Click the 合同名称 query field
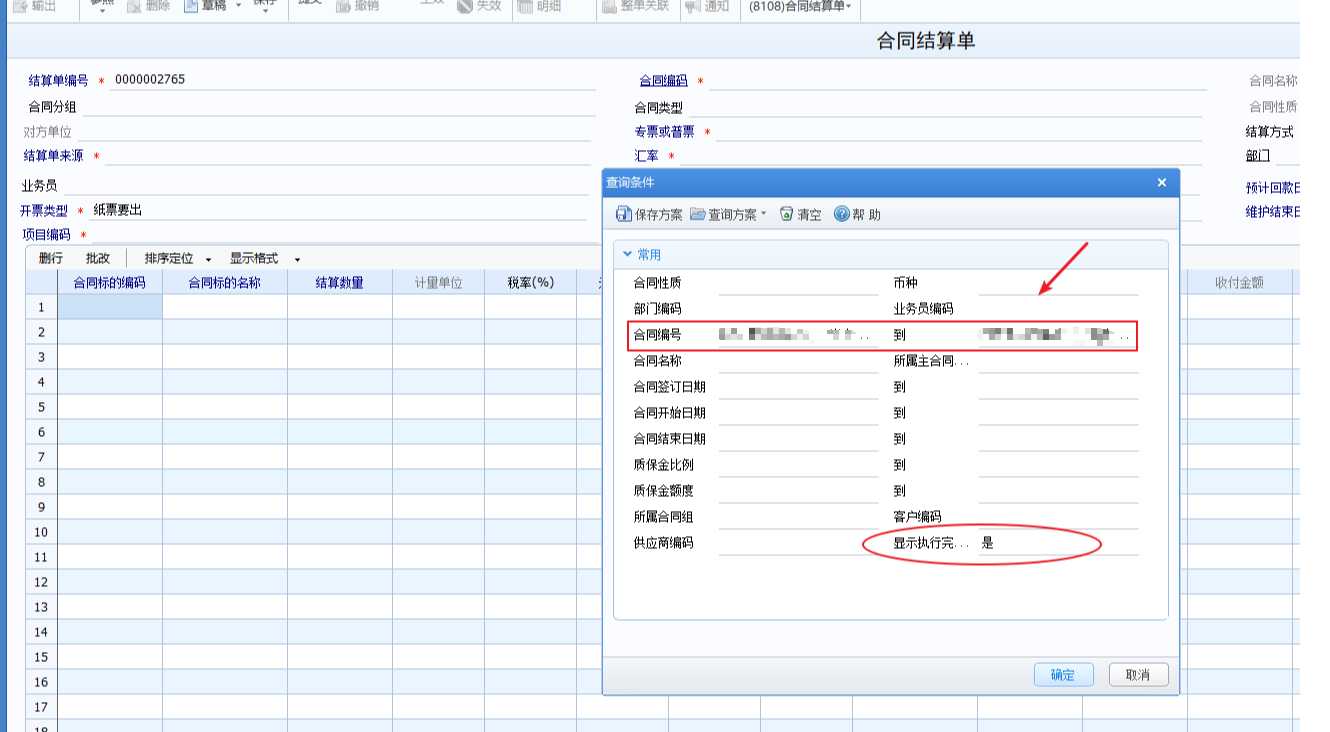The width and height of the screenshot is (1330, 732). (798, 362)
